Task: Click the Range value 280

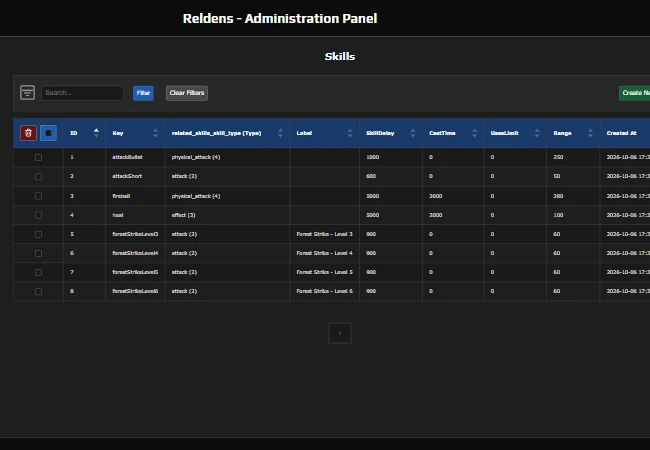Action: tap(558, 196)
